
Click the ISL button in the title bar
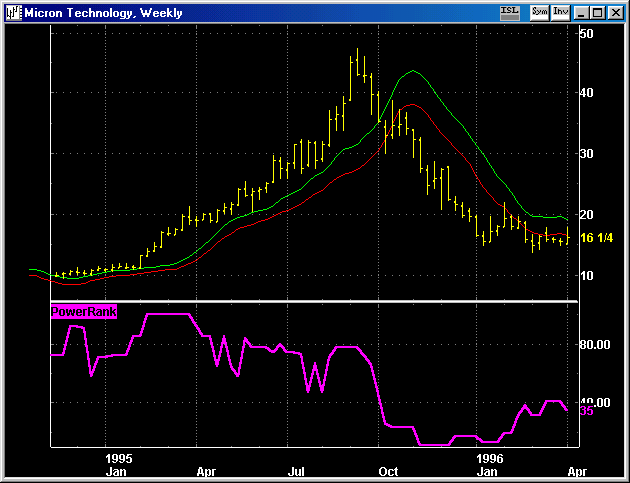pyautogui.click(x=510, y=13)
